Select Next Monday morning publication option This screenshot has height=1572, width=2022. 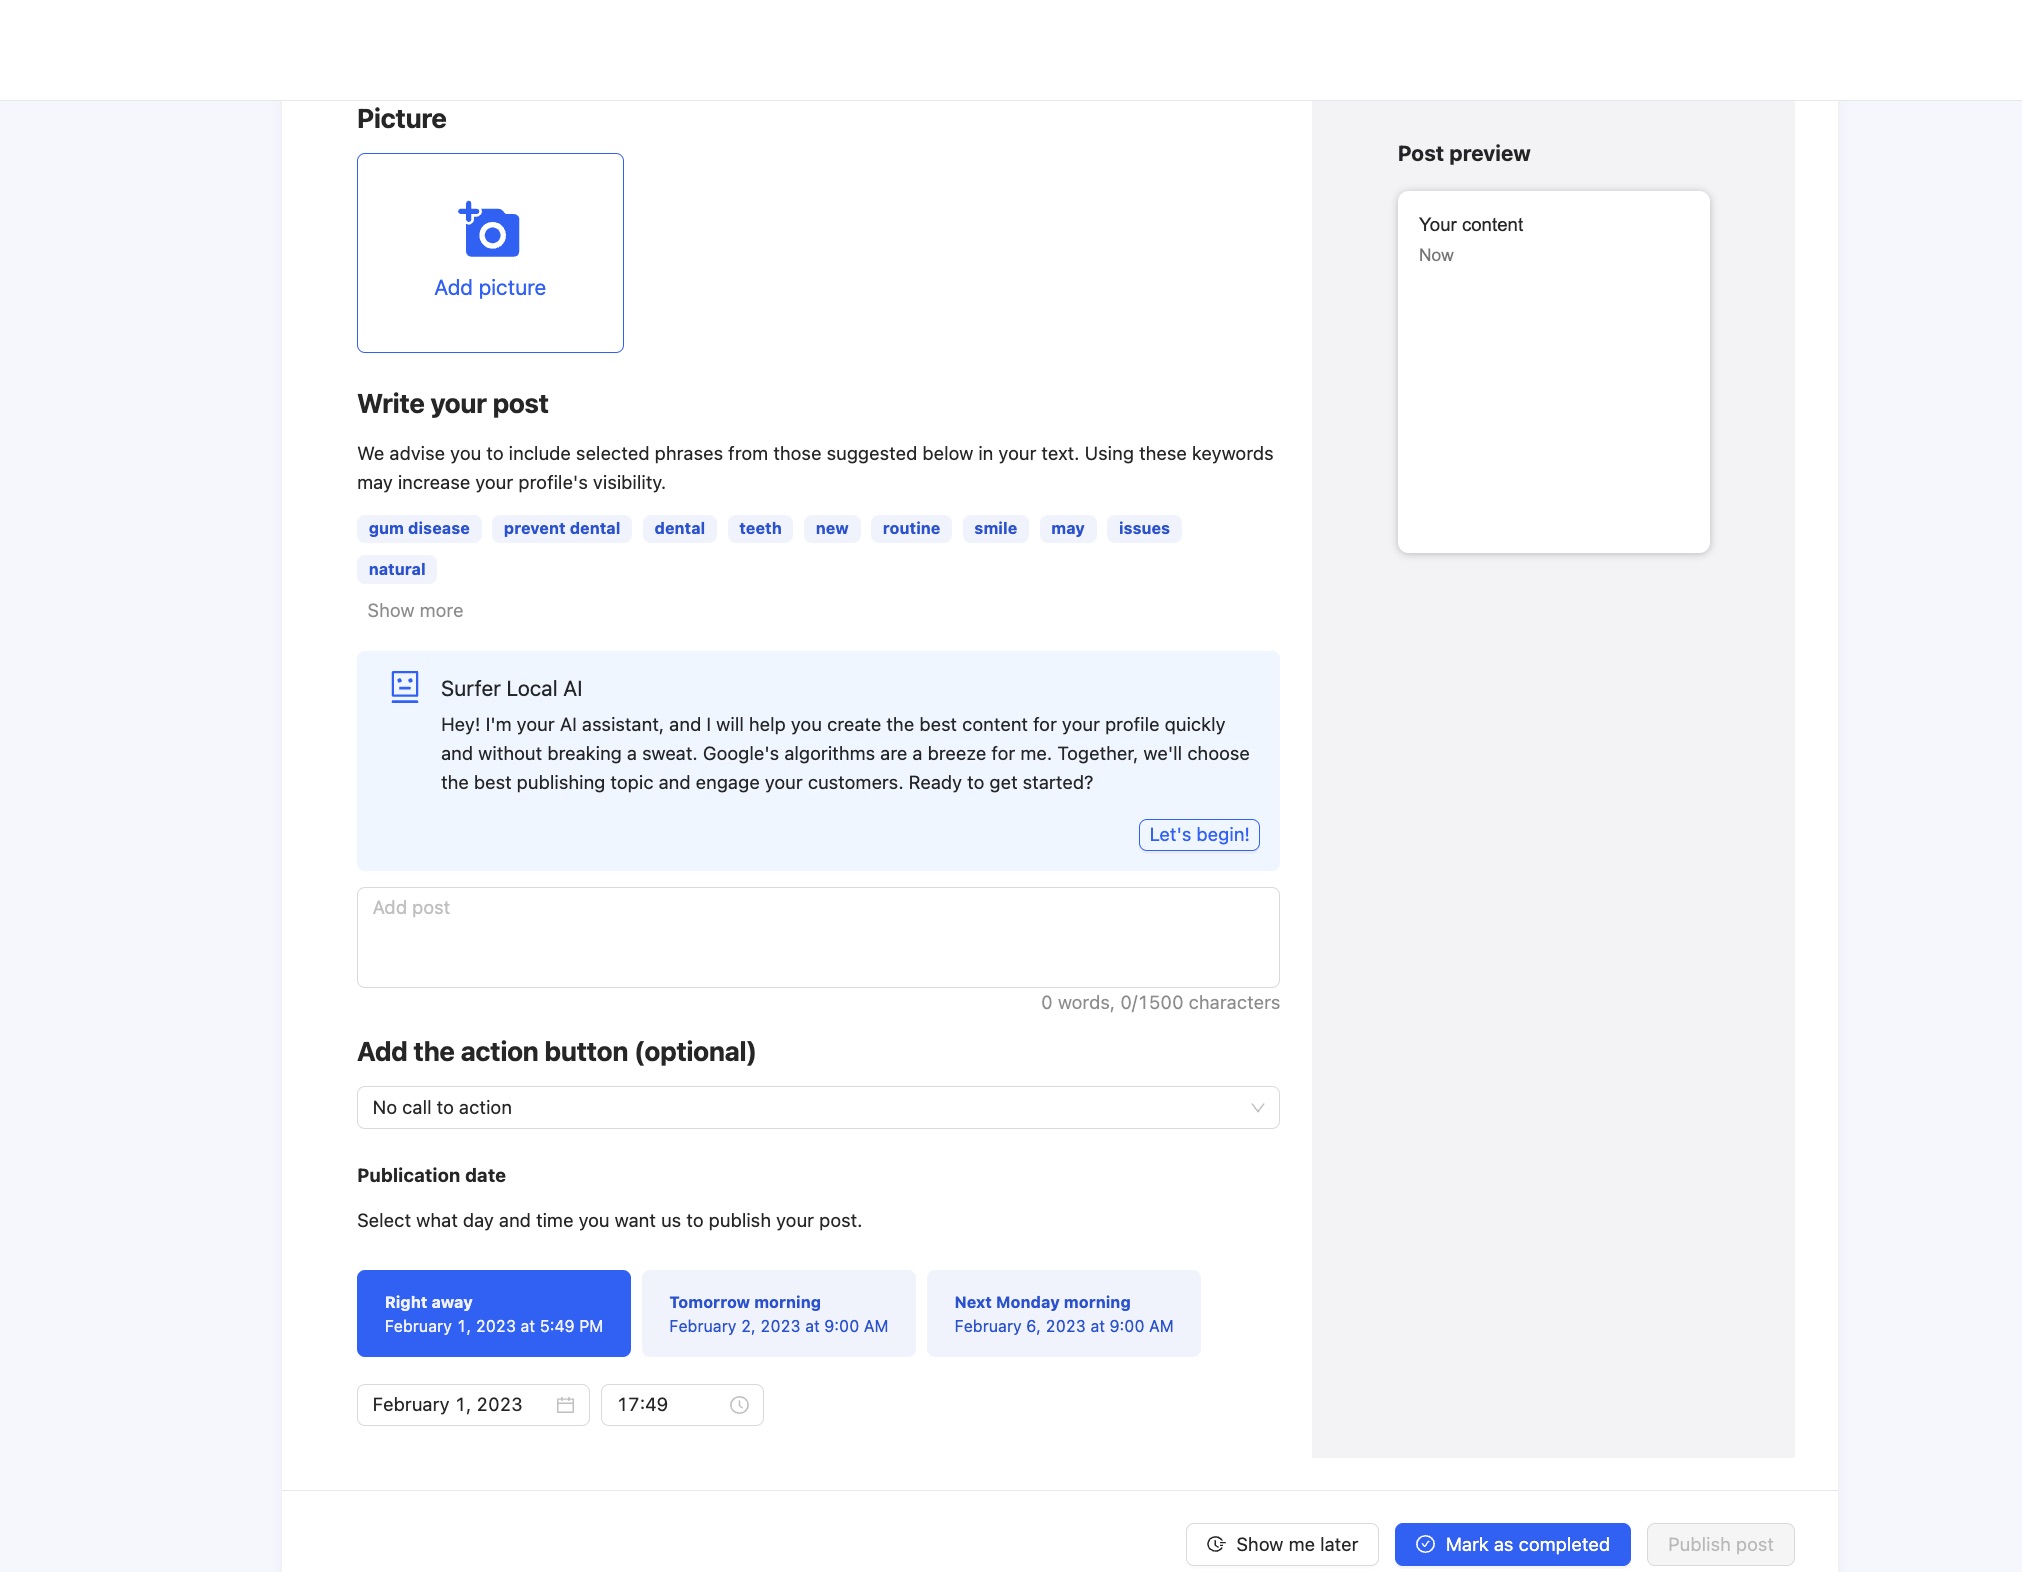1063,1313
